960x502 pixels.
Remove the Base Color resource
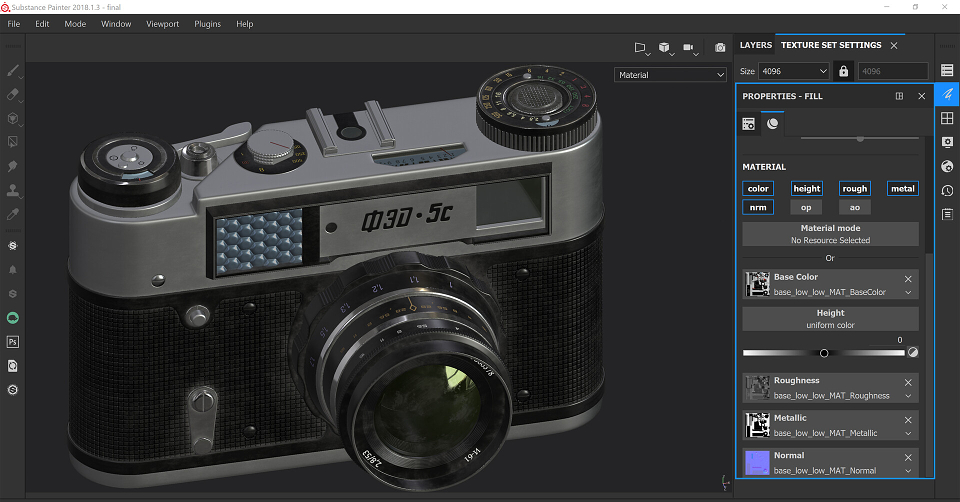click(x=908, y=279)
